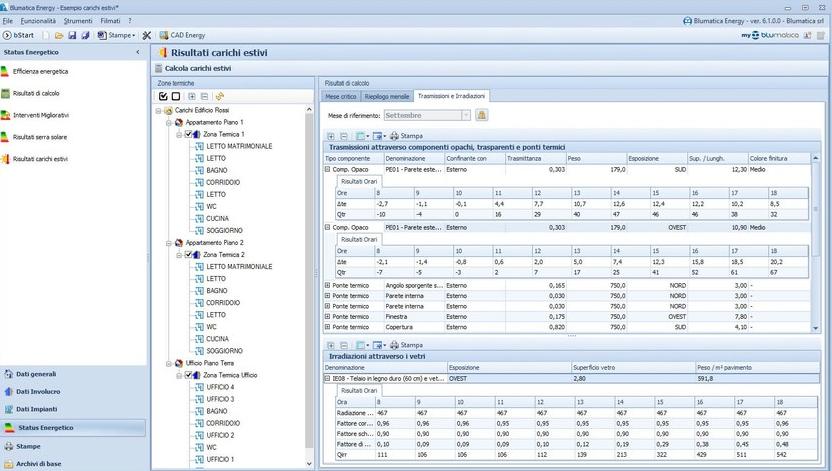Image resolution: width=832 pixels, height=471 pixels.
Task: Expand the Ponte termico Copertura row
Action: tap(328, 327)
